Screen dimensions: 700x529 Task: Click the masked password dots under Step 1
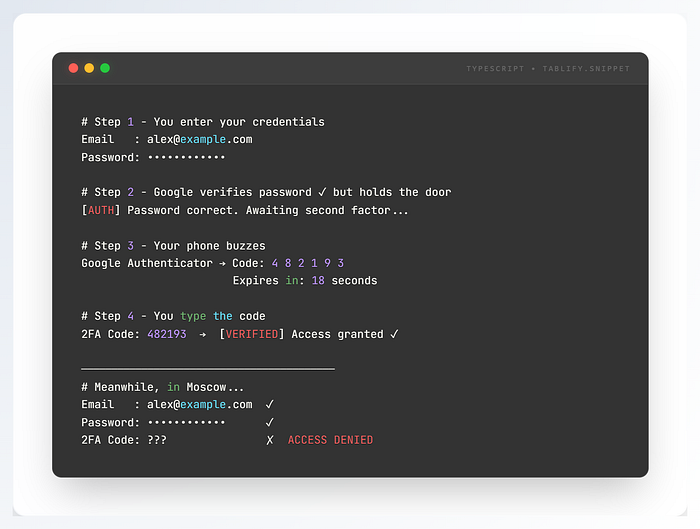(187, 157)
